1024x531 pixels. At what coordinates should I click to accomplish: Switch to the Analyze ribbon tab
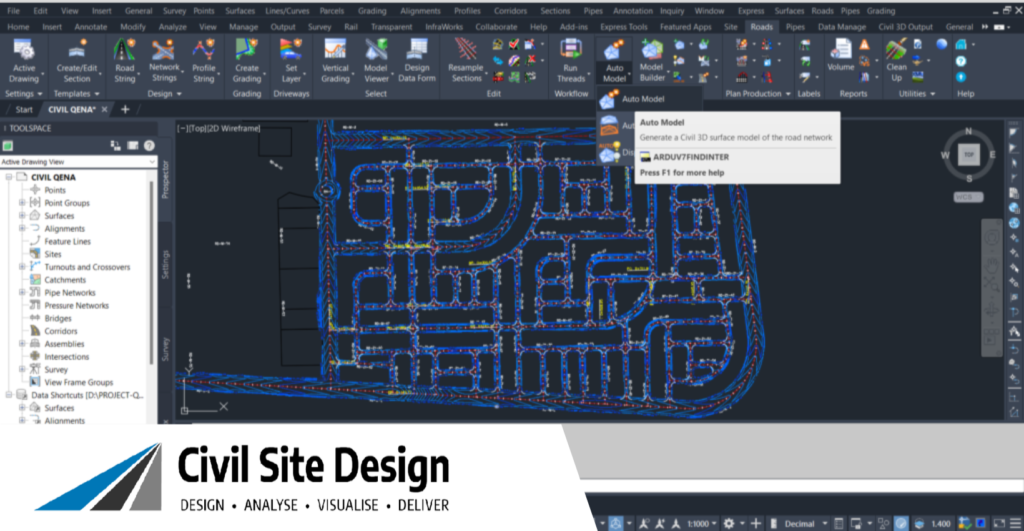pyautogui.click(x=172, y=27)
